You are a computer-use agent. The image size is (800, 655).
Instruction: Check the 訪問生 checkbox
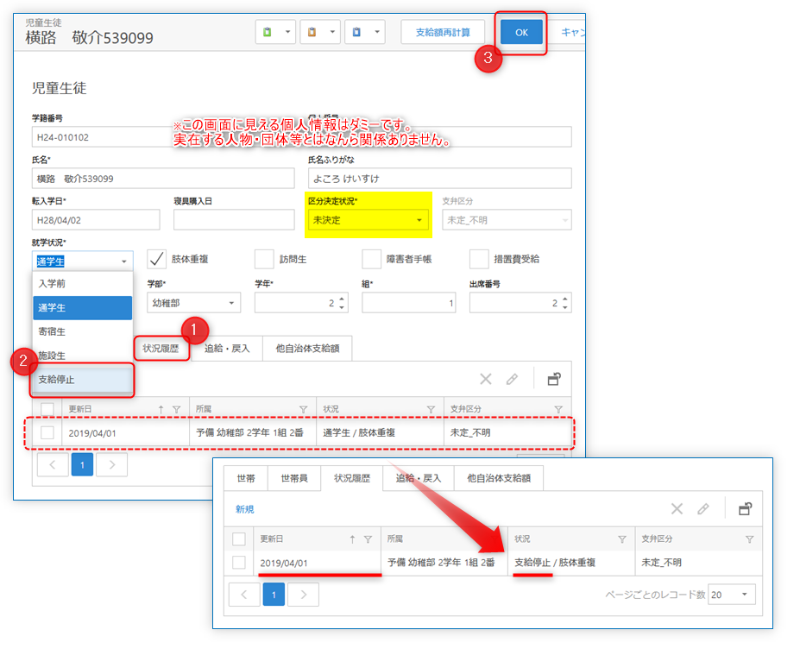tap(264, 259)
